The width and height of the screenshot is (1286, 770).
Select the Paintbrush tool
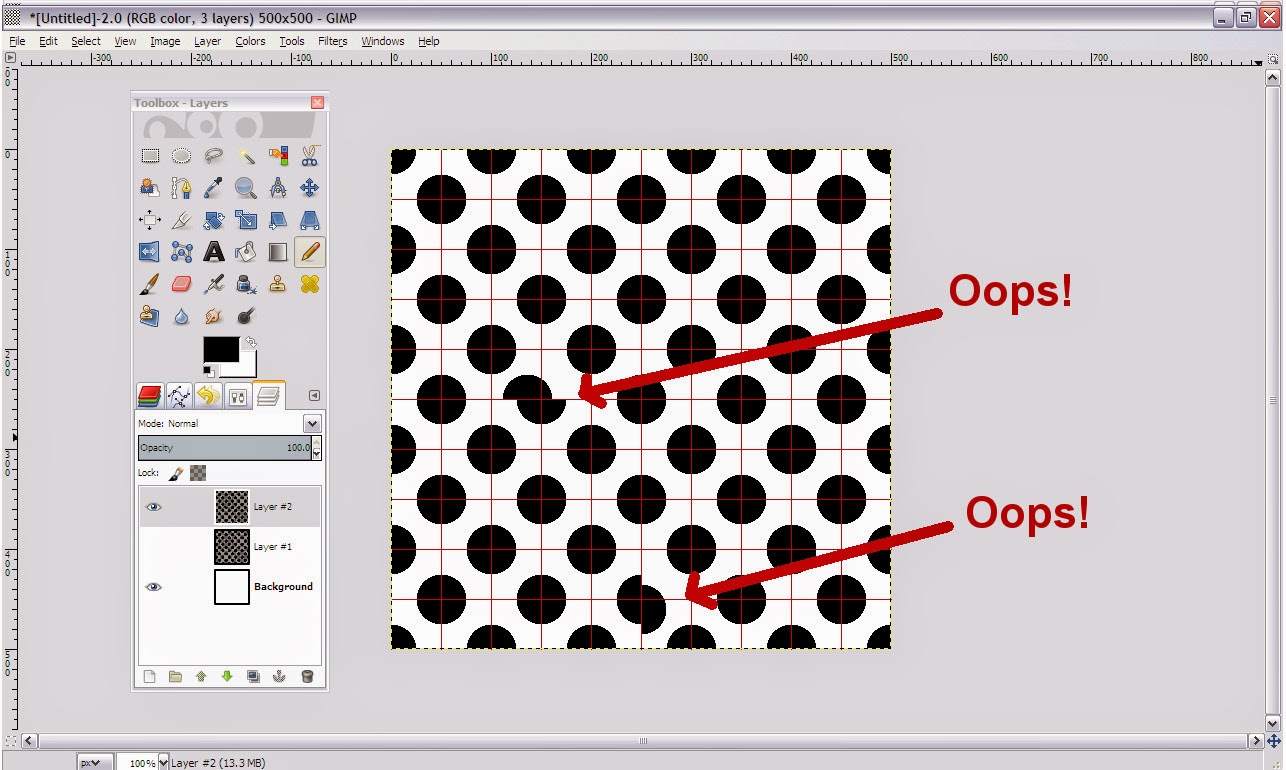(x=150, y=284)
